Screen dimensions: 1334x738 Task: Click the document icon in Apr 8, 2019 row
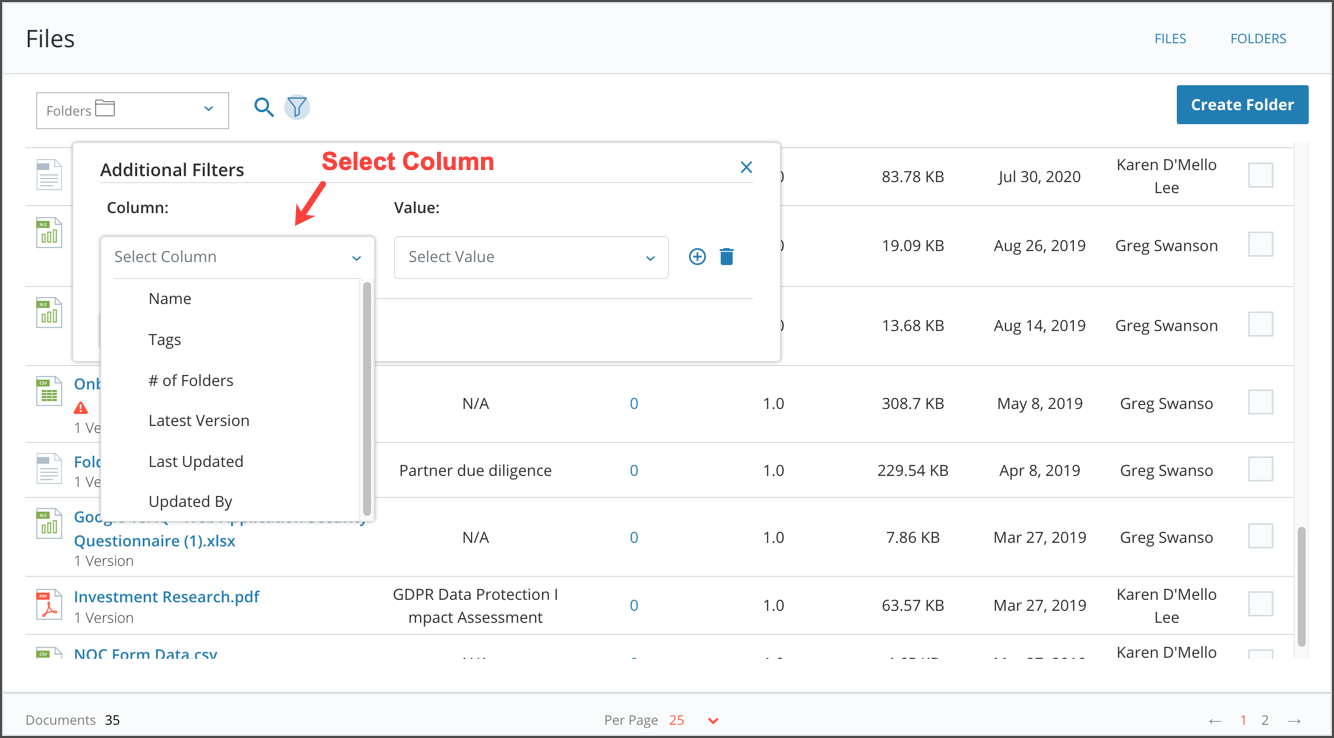49,468
